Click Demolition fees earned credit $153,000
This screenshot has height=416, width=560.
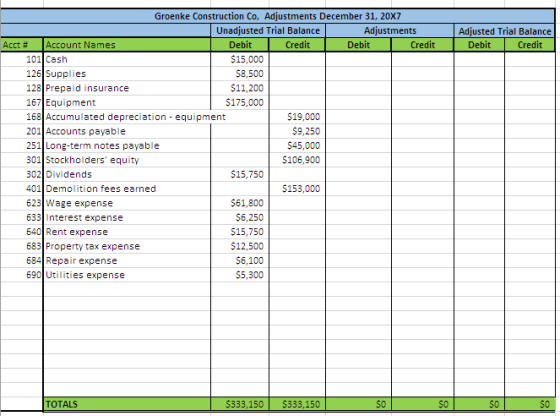click(297, 189)
